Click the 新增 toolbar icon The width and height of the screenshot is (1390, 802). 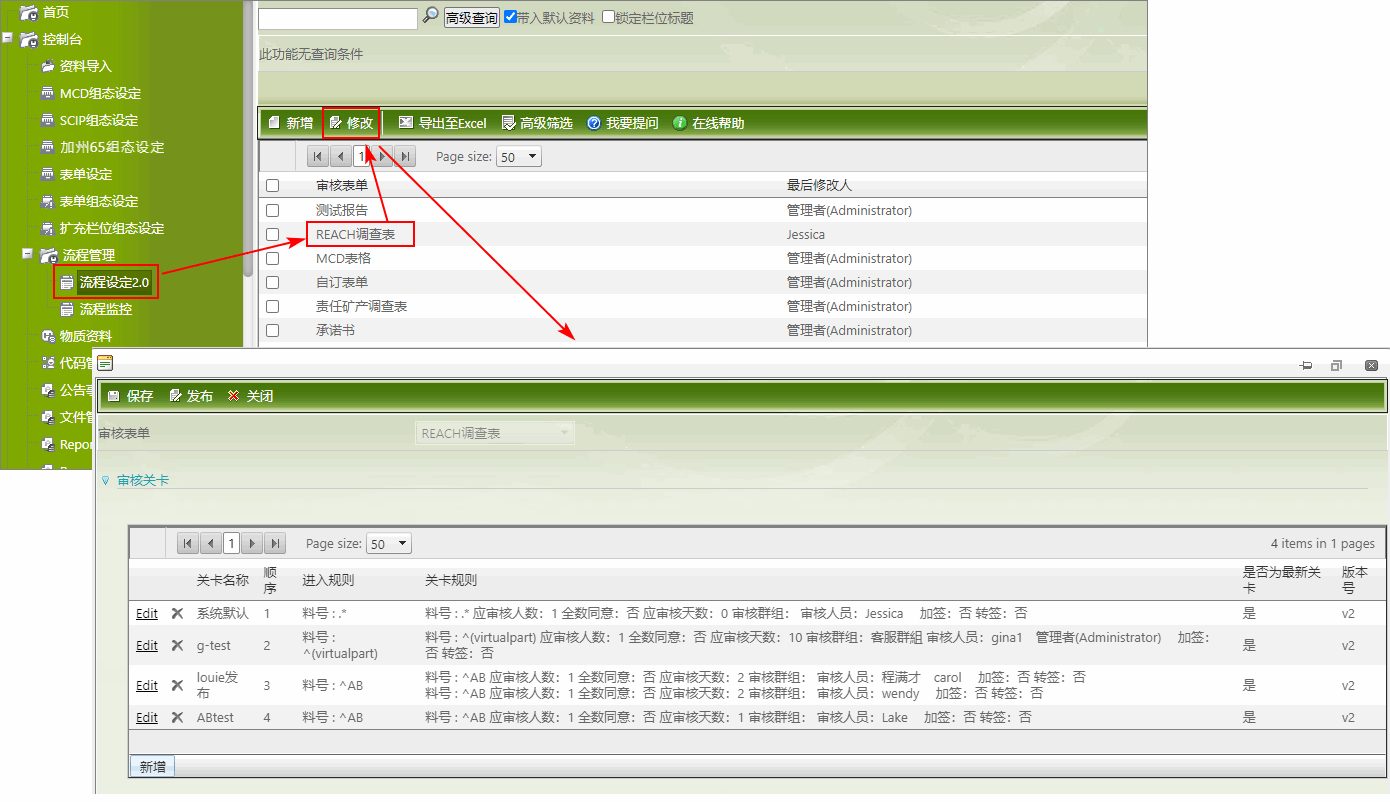[273, 123]
